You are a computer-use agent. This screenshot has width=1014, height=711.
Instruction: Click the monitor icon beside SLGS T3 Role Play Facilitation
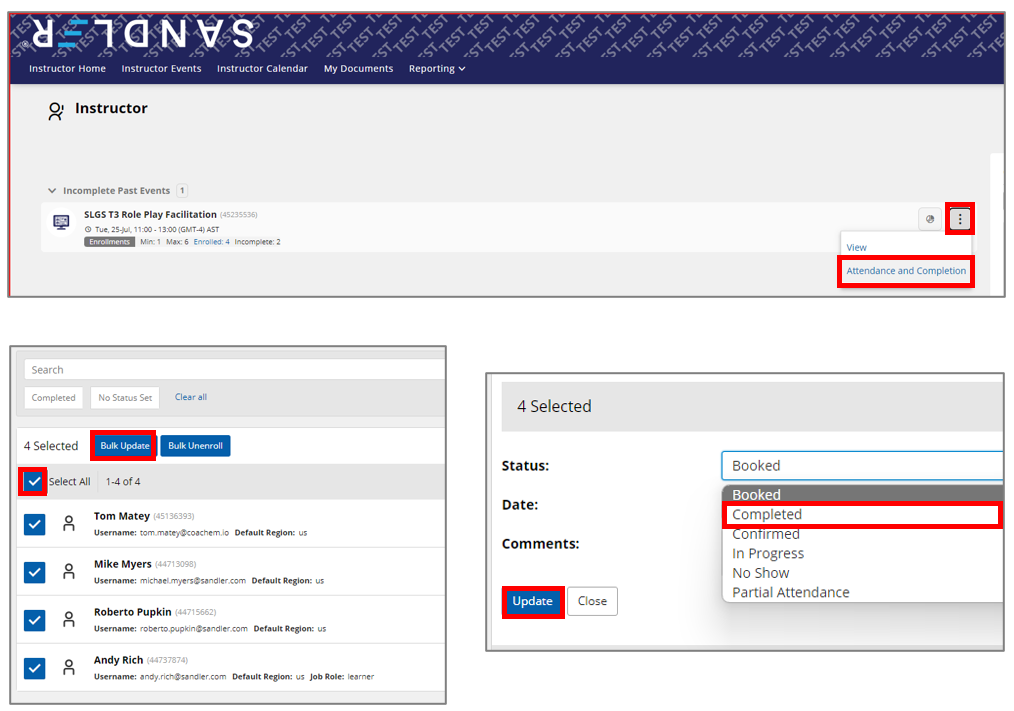61,222
